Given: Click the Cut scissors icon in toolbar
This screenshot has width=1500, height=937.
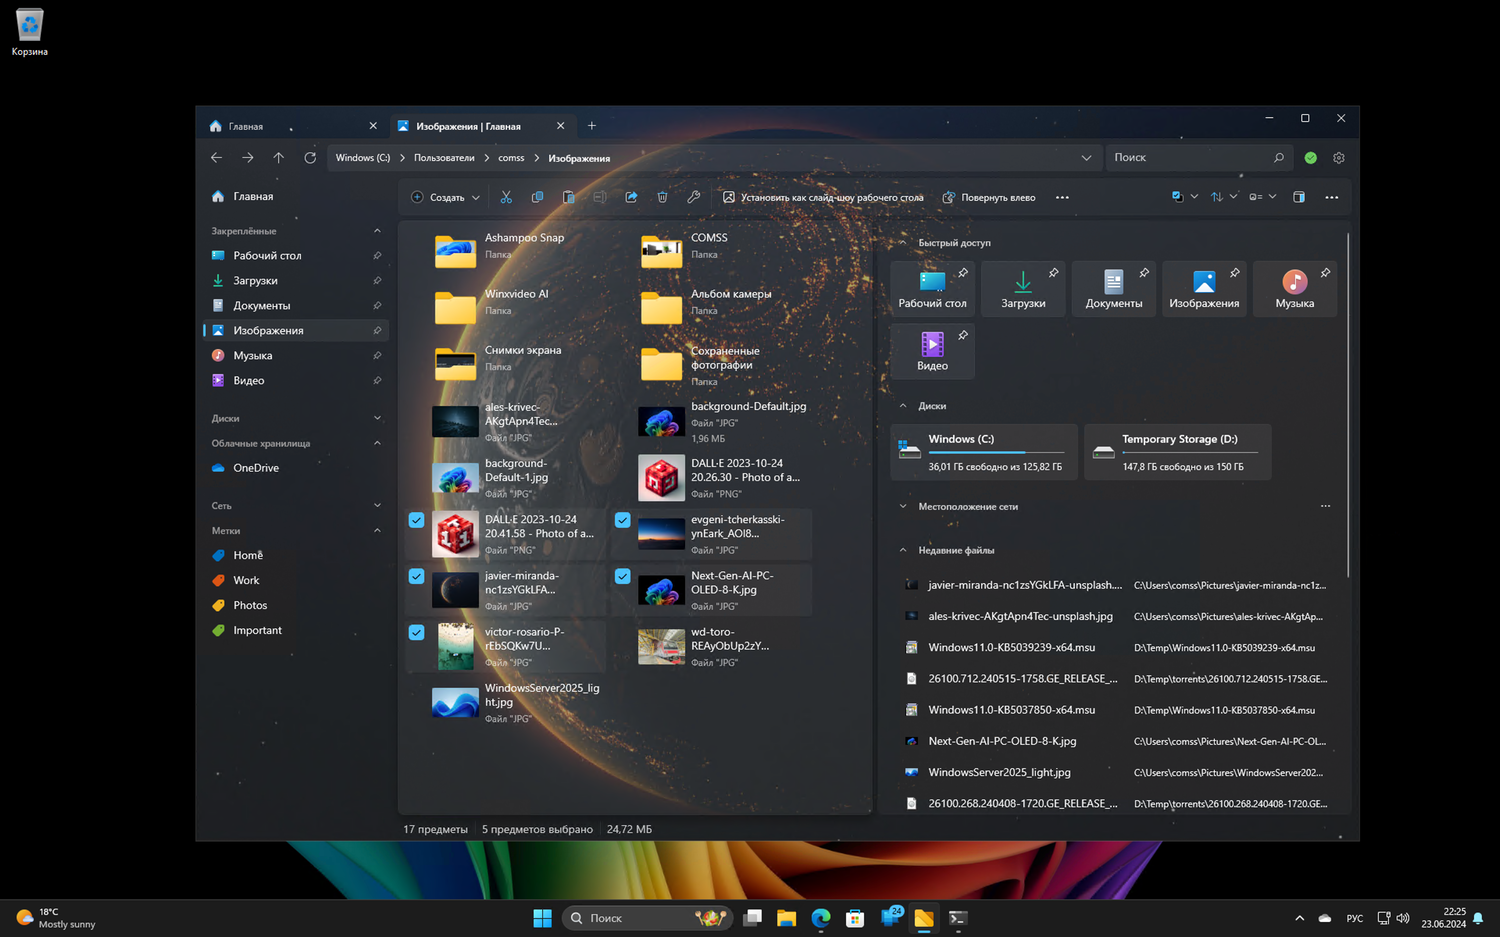Looking at the screenshot, I should pos(506,197).
